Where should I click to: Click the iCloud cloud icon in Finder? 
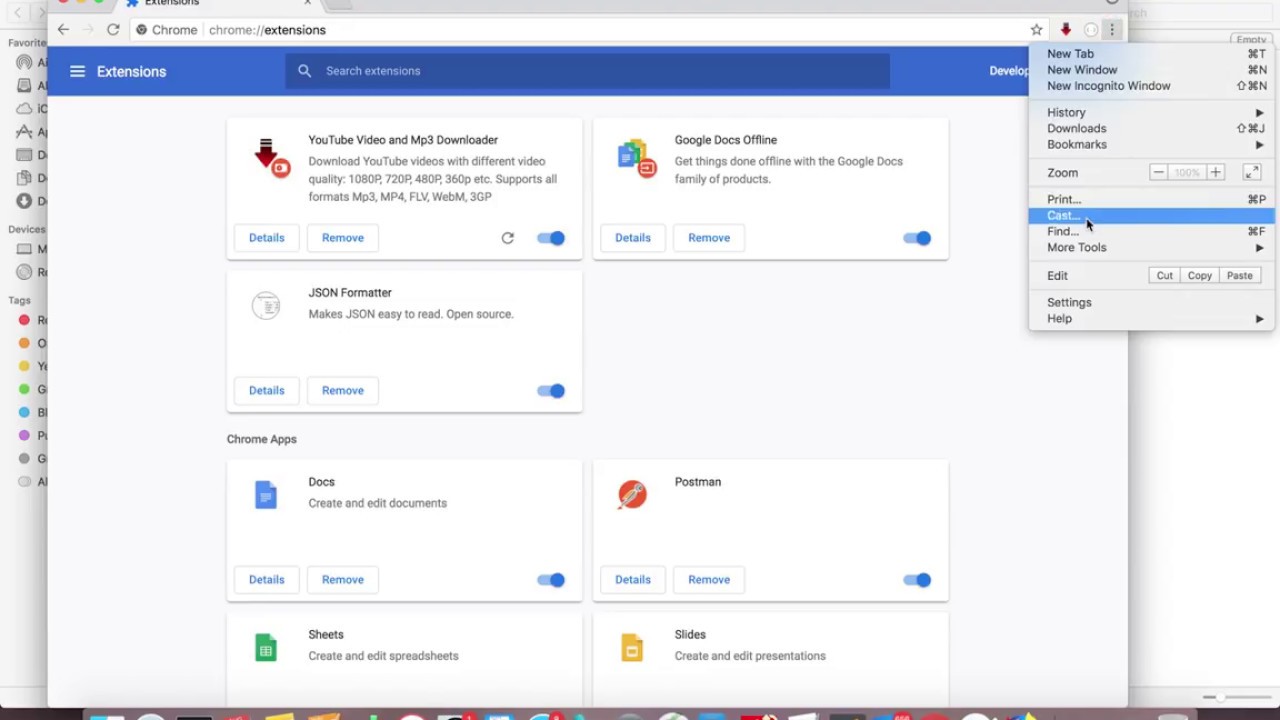(25, 108)
